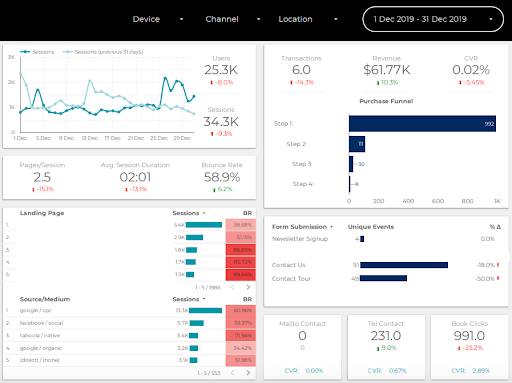Click the CVR 0.02% value
The height and width of the screenshot is (383, 512).
tap(471, 70)
